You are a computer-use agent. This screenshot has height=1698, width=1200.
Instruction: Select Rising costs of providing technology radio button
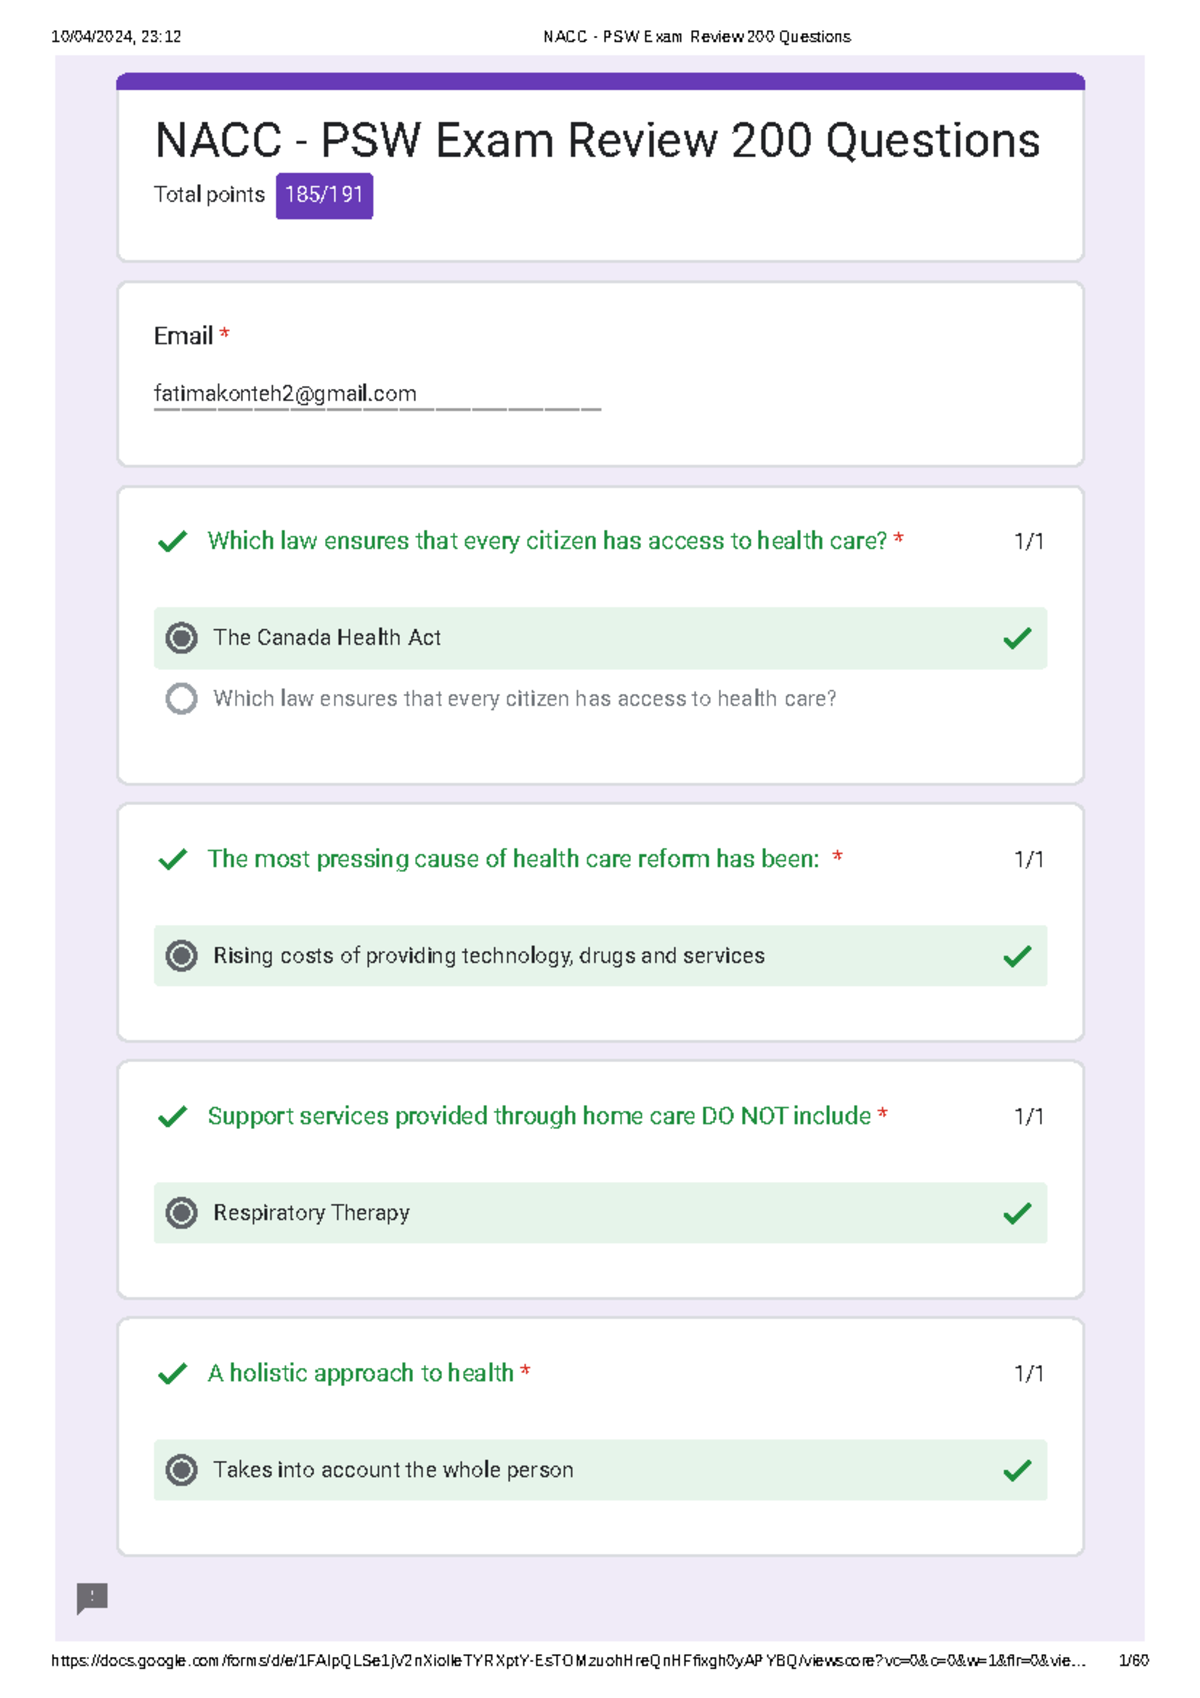click(x=181, y=956)
